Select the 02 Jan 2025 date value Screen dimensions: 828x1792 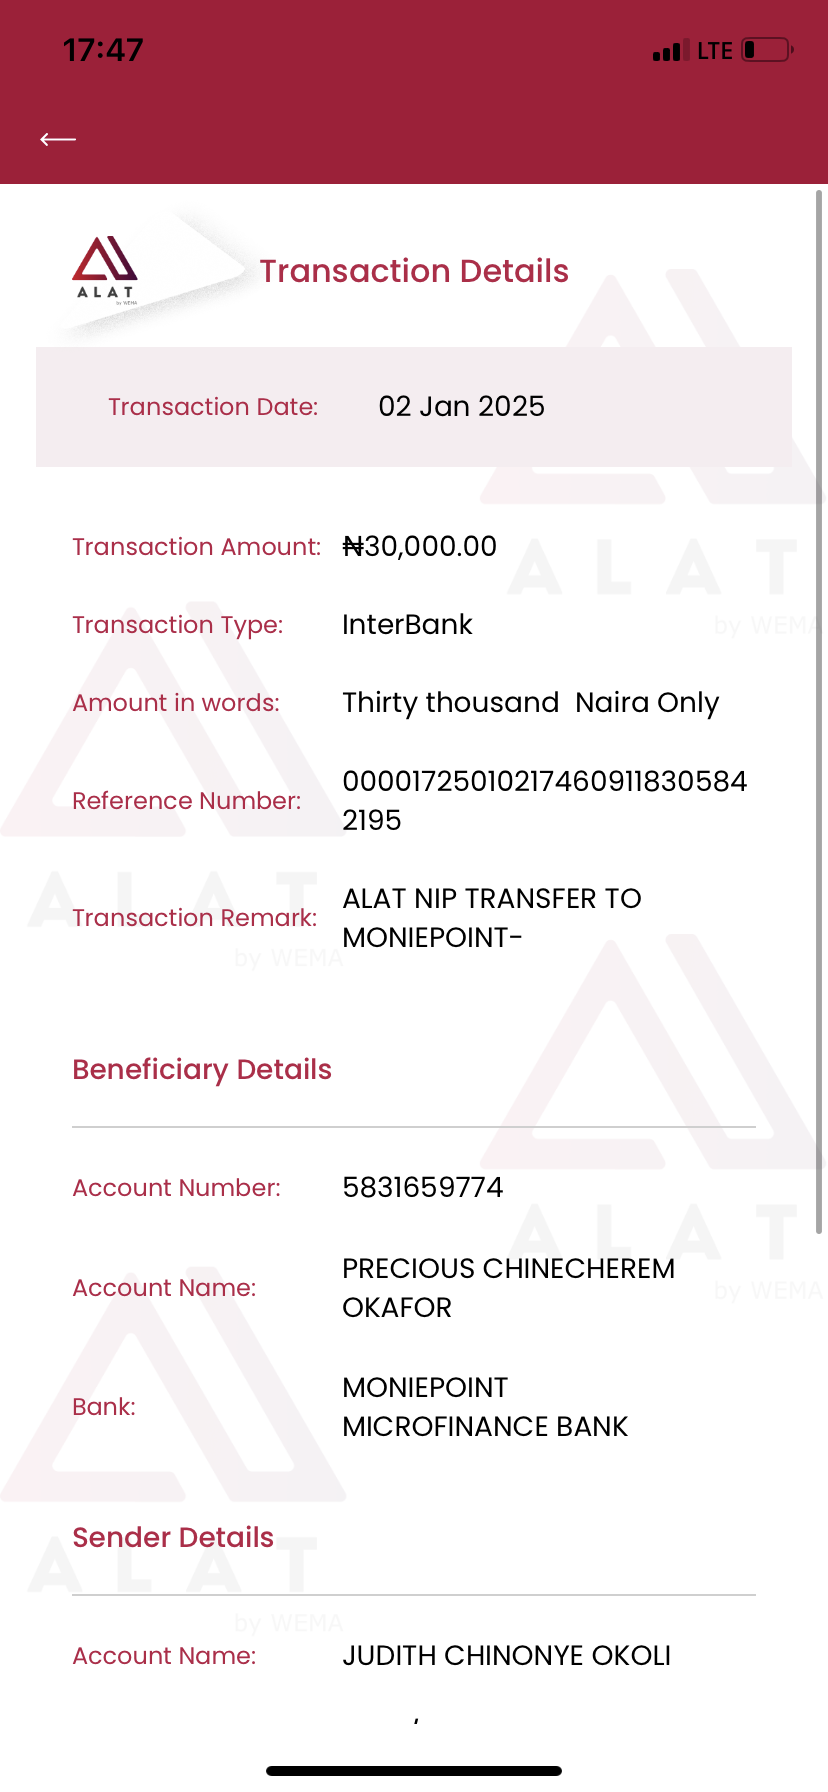pos(461,406)
